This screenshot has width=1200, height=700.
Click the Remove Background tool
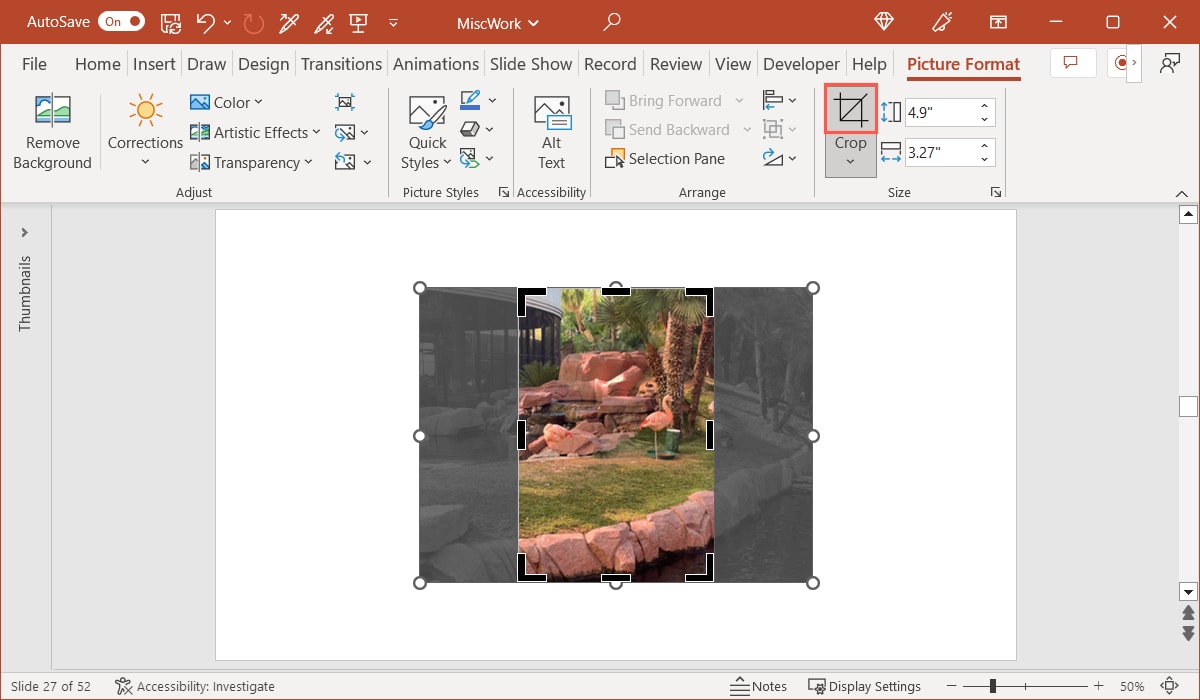[x=52, y=130]
